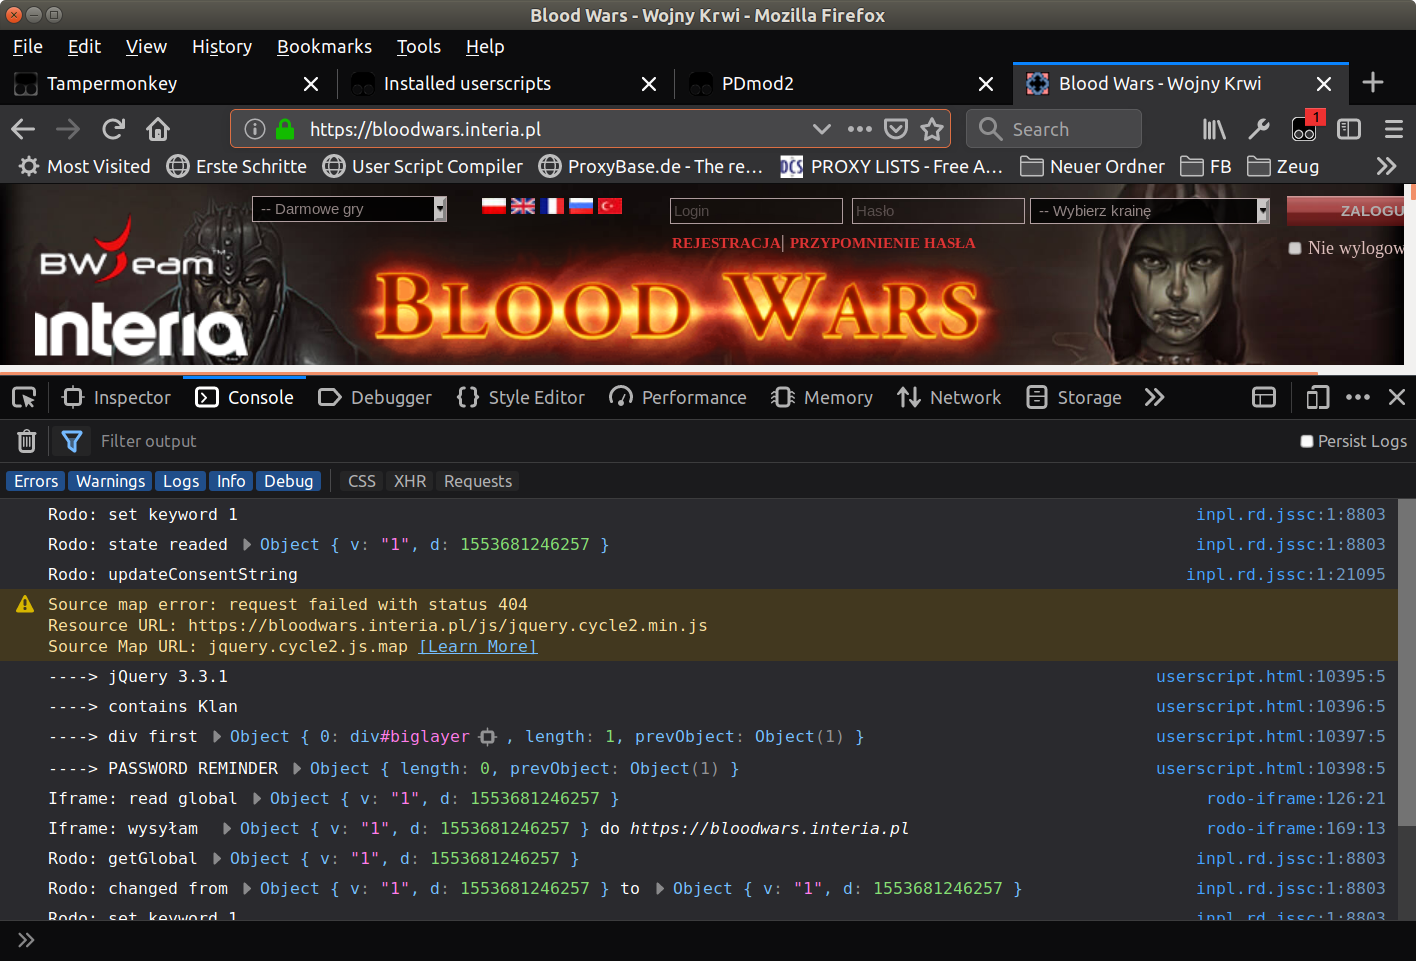Enable Persist Logs in the console
This screenshot has width=1416, height=961.
pyautogui.click(x=1305, y=440)
